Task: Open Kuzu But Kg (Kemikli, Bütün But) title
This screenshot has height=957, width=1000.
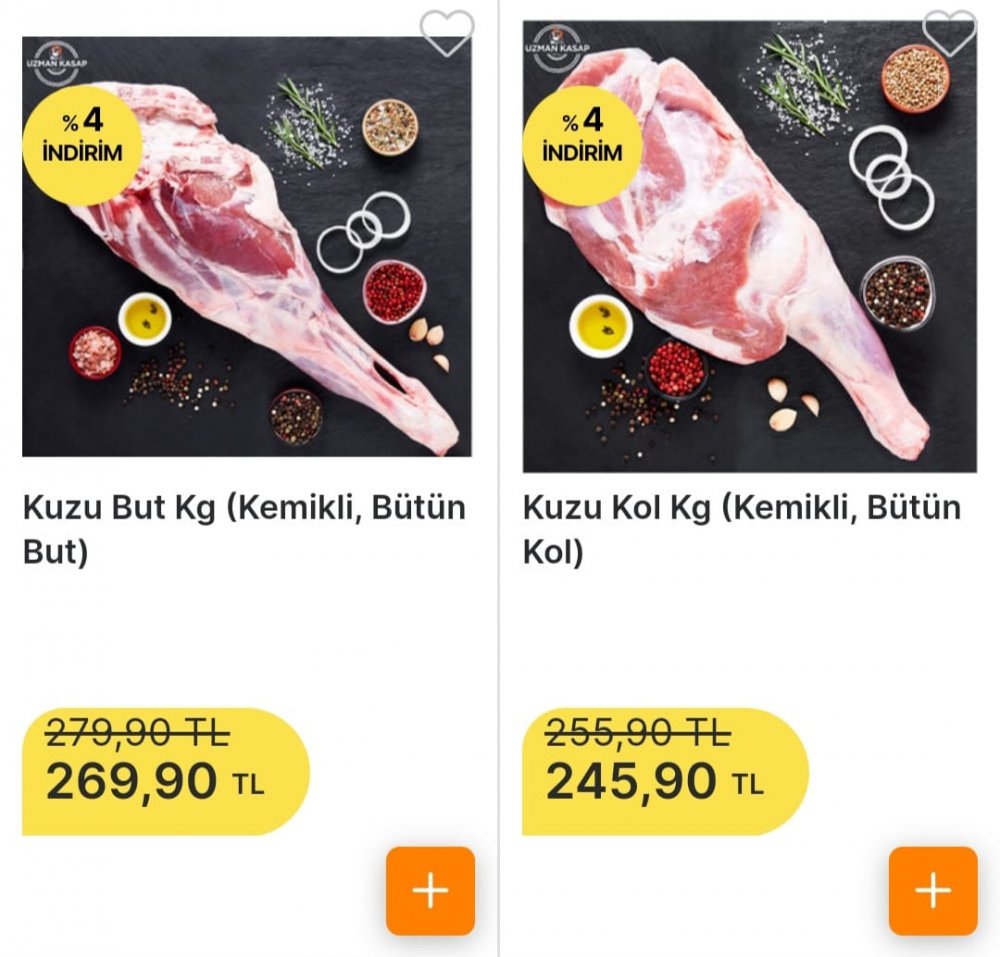Action: click(244, 529)
